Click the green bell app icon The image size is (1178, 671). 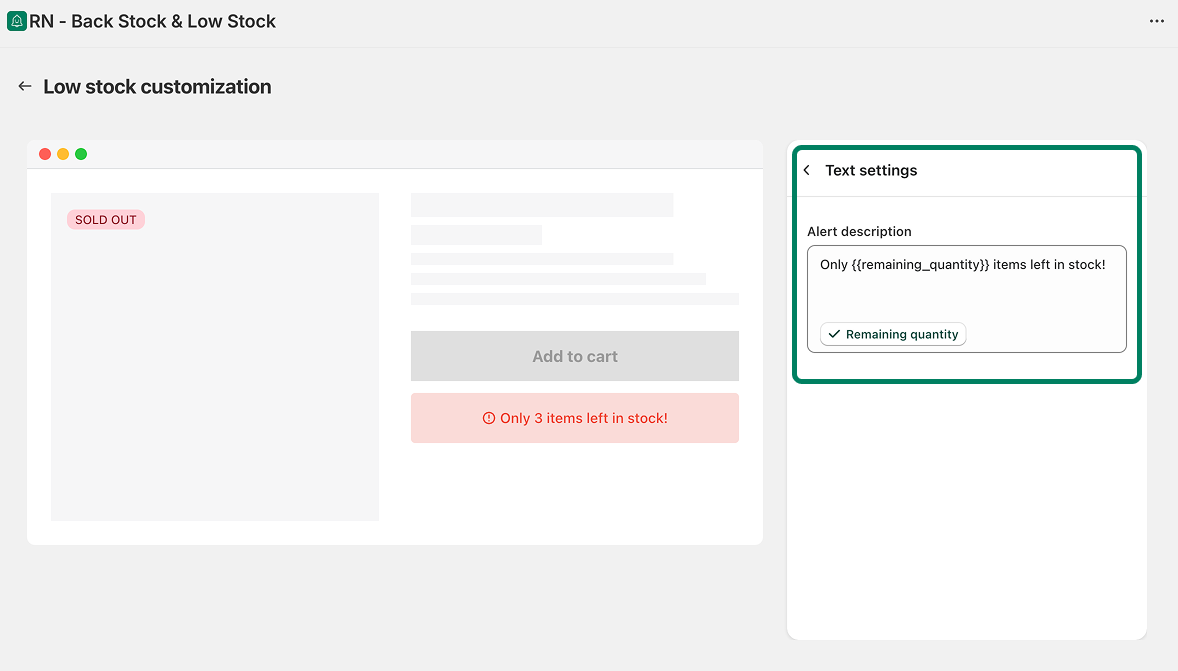(17, 21)
